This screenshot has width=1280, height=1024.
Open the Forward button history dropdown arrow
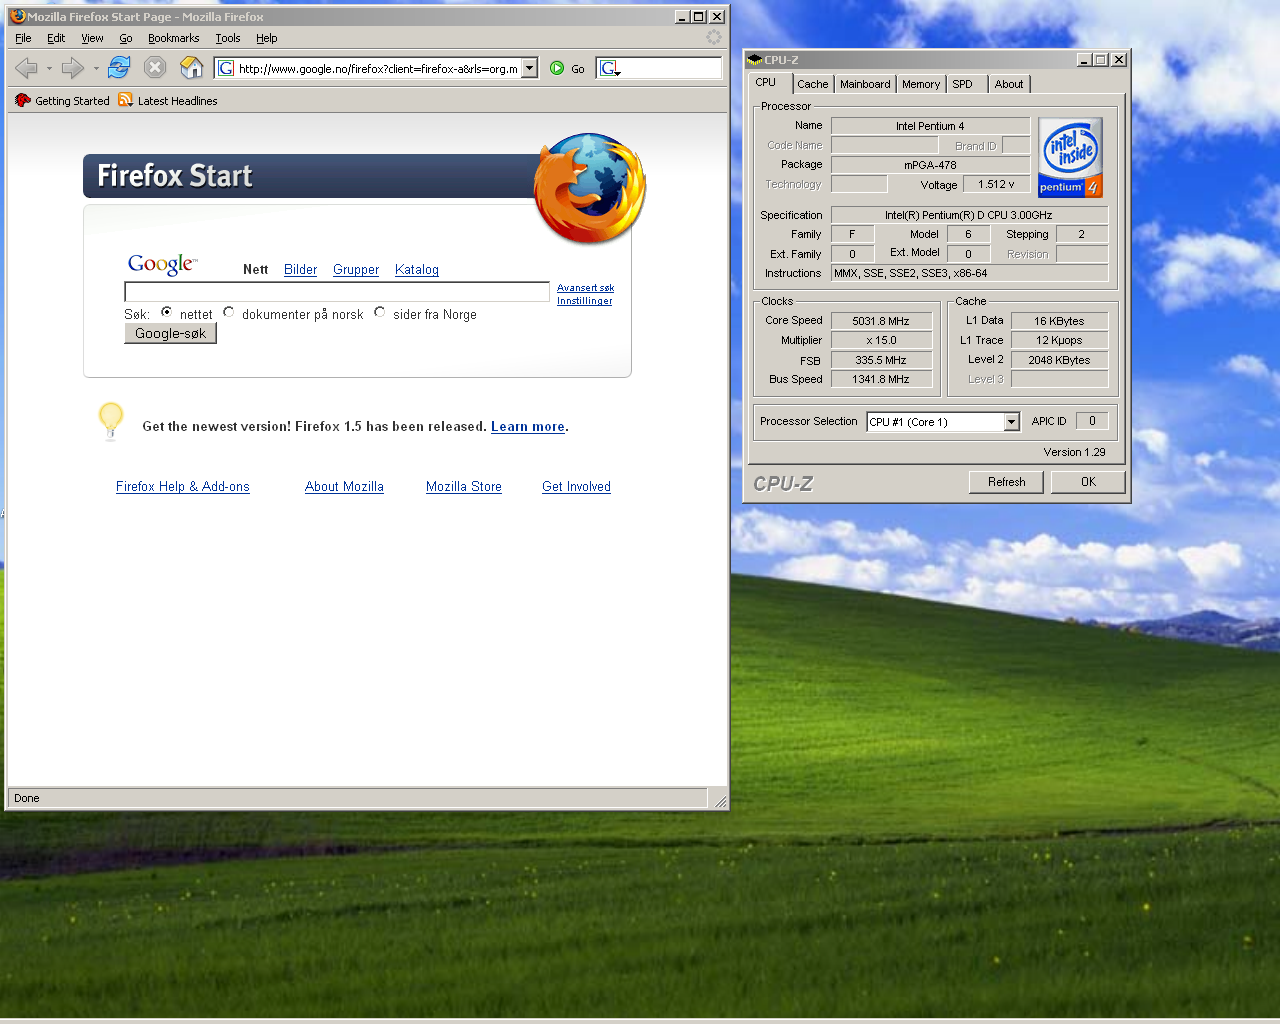point(96,68)
